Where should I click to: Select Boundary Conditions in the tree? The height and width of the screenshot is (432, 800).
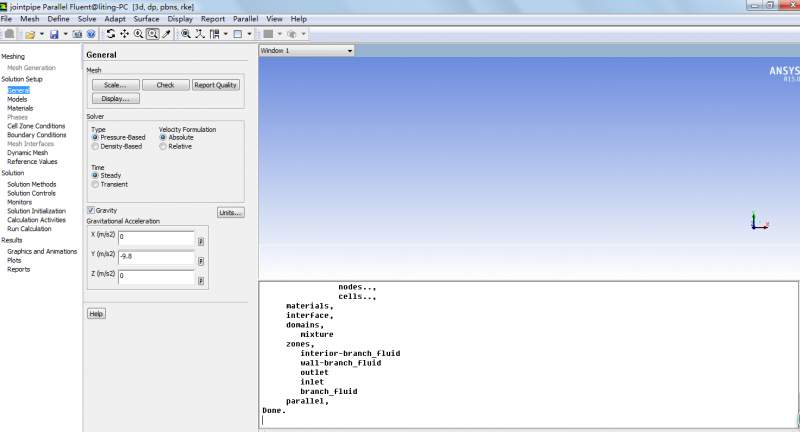pyautogui.click(x=37, y=135)
